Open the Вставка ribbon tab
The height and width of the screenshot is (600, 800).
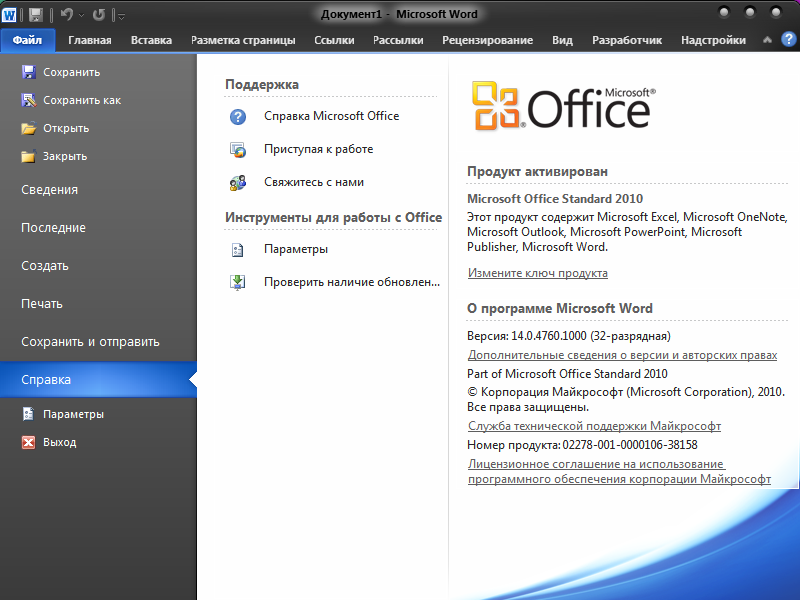click(151, 40)
